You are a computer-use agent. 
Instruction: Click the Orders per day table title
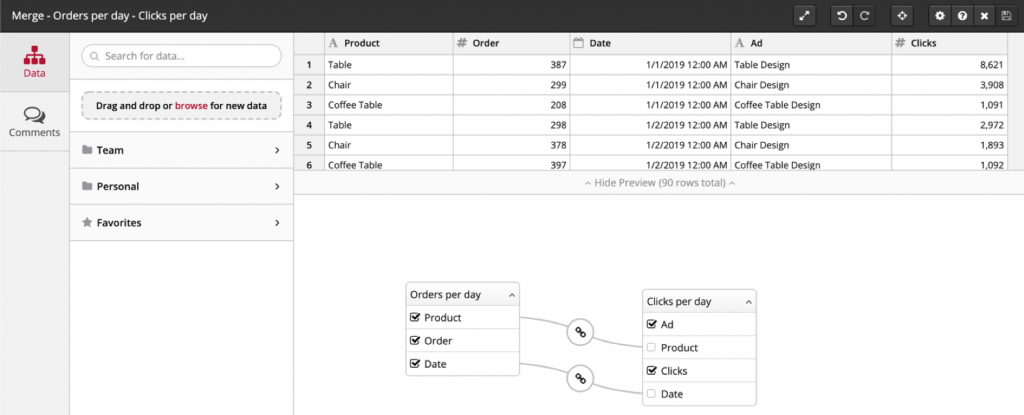point(445,295)
